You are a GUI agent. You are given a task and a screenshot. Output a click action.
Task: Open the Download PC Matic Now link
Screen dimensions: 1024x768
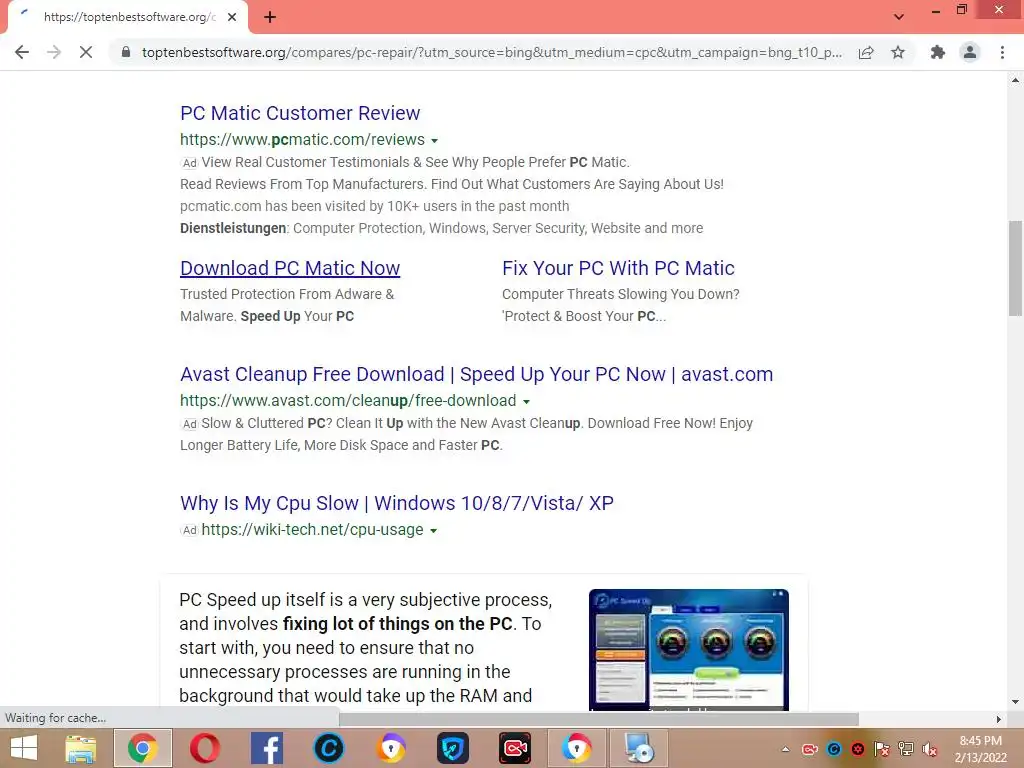290,268
